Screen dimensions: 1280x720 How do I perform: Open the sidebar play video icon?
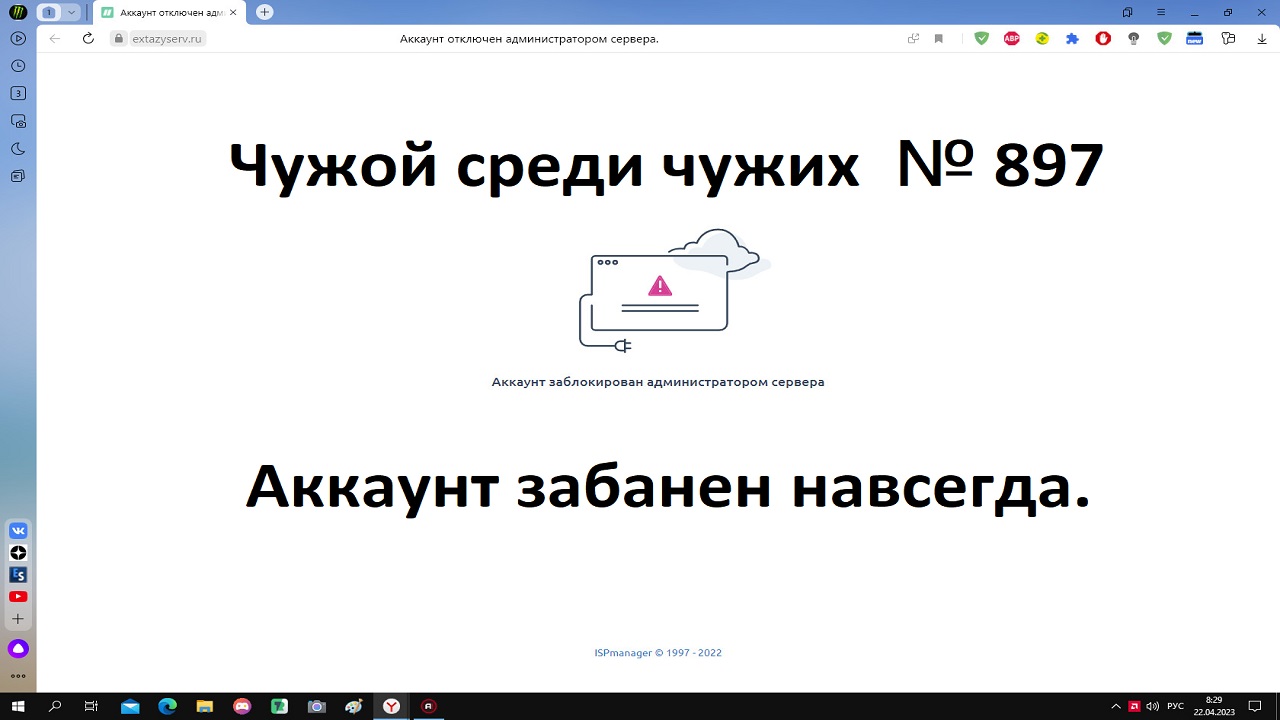point(18,39)
